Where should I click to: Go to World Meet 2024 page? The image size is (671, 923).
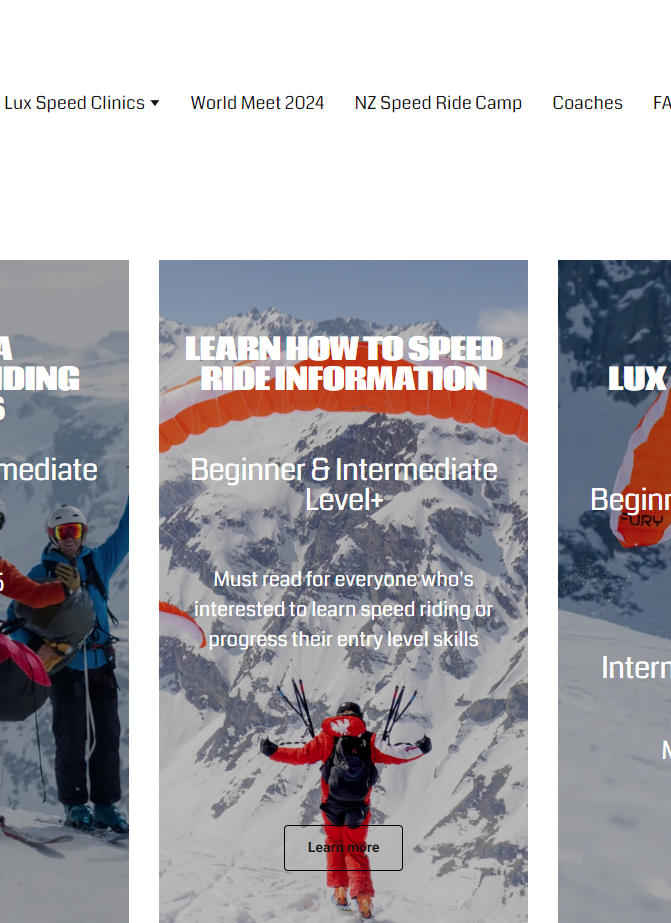tap(257, 103)
